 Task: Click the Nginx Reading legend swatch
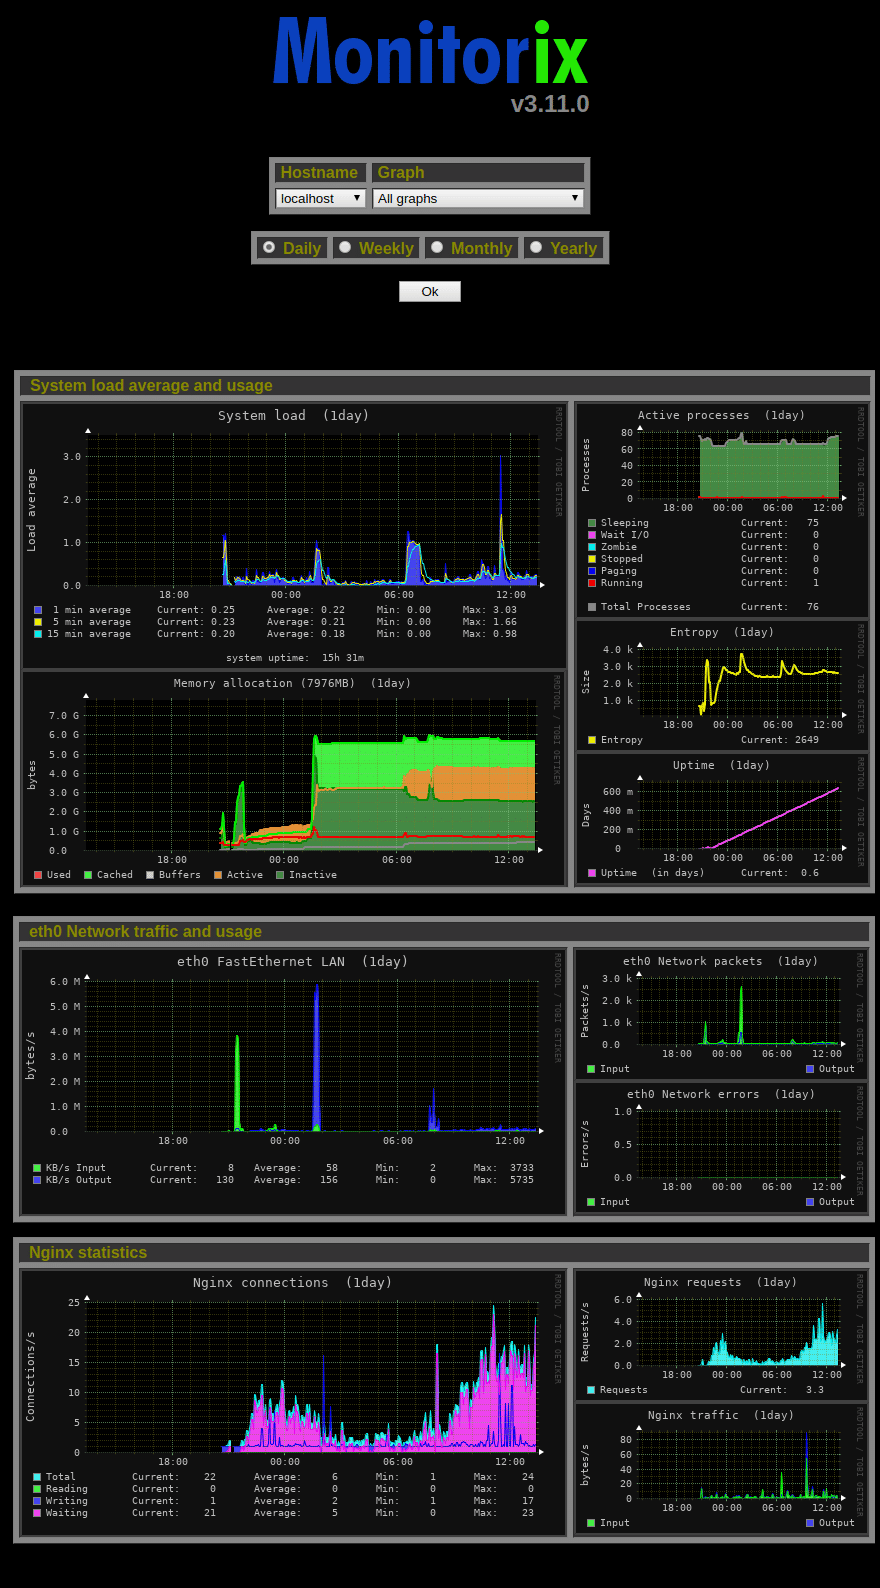(37, 1489)
